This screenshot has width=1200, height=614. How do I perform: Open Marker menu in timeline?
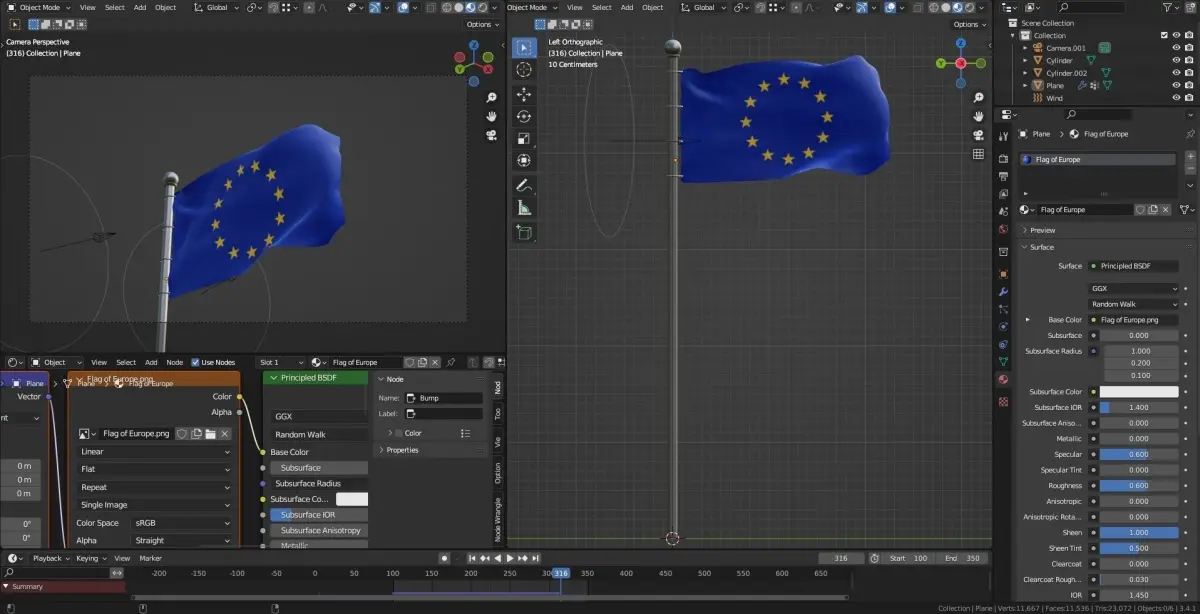pos(150,558)
